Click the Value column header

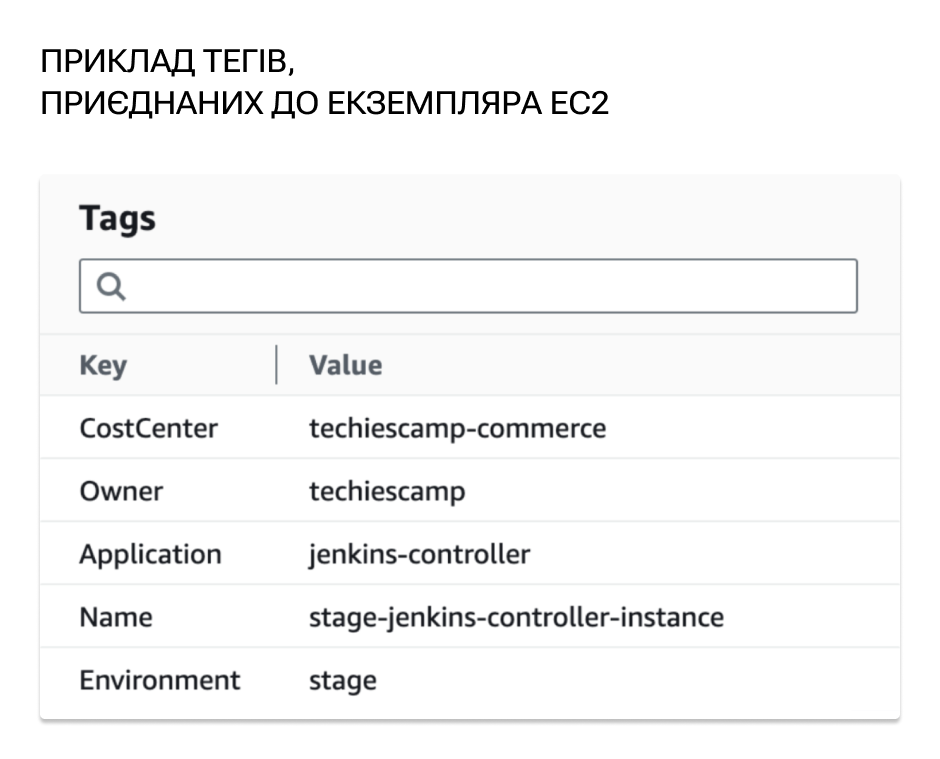click(345, 365)
